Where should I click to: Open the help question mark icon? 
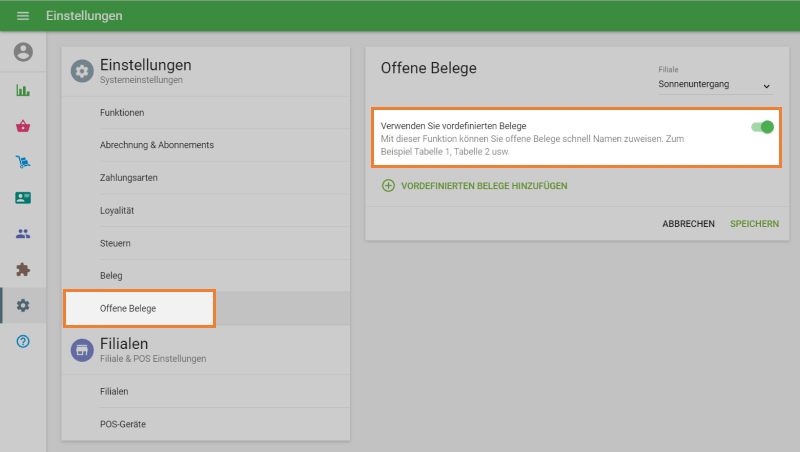pyautogui.click(x=23, y=342)
